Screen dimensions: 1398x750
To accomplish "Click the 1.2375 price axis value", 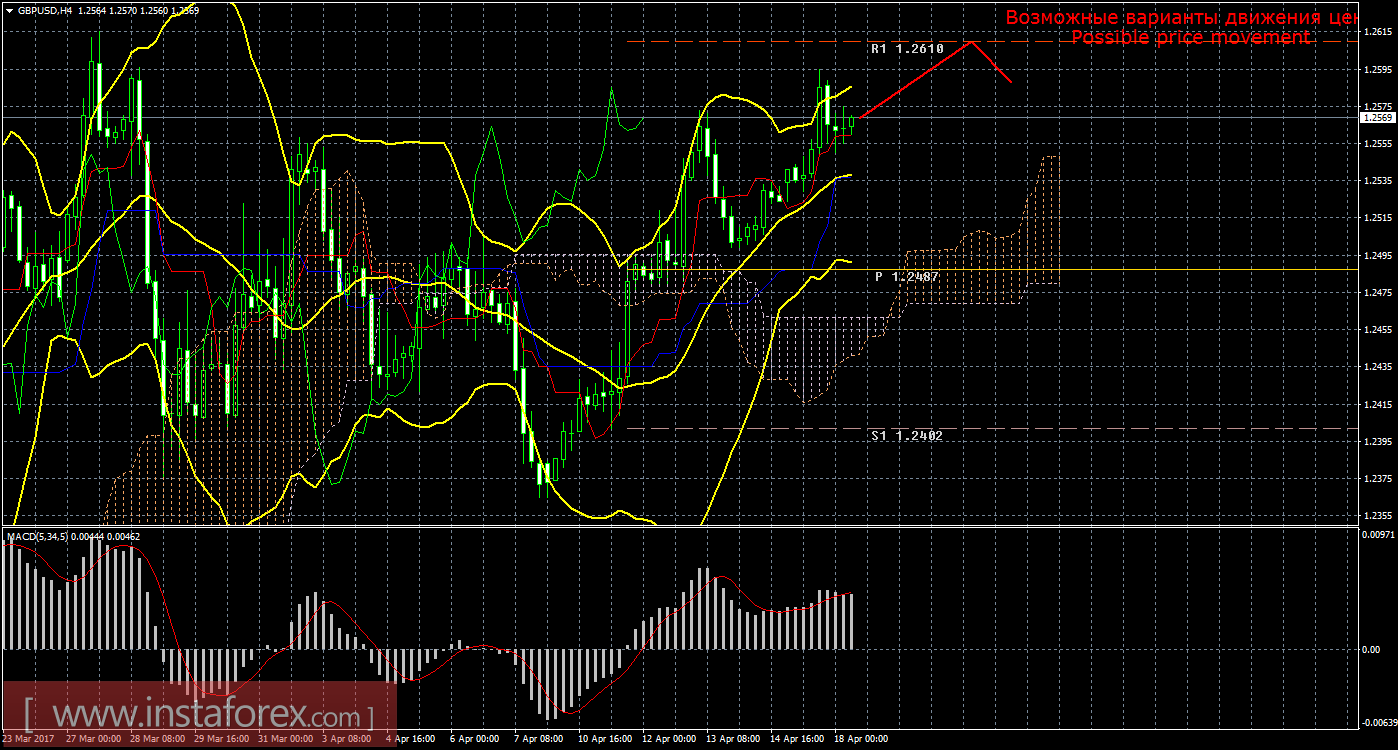I will coord(1377,478).
